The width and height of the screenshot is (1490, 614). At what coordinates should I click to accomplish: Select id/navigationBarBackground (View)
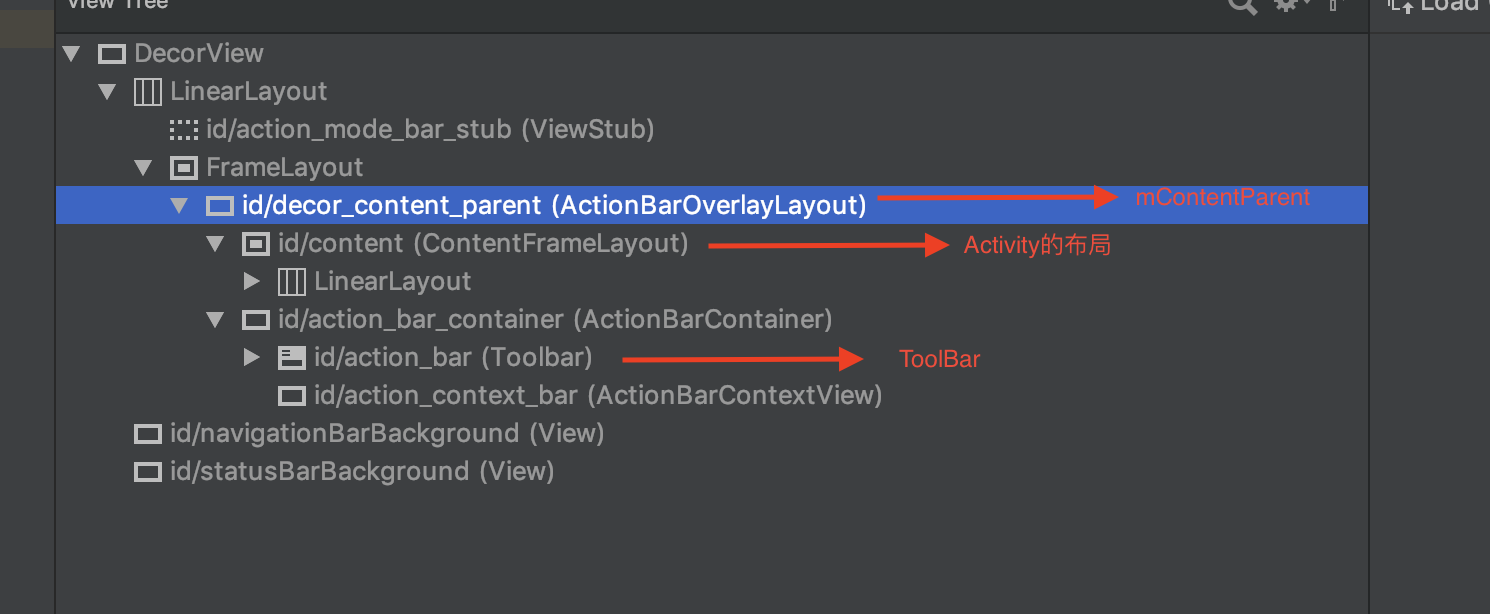click(386, 434)
